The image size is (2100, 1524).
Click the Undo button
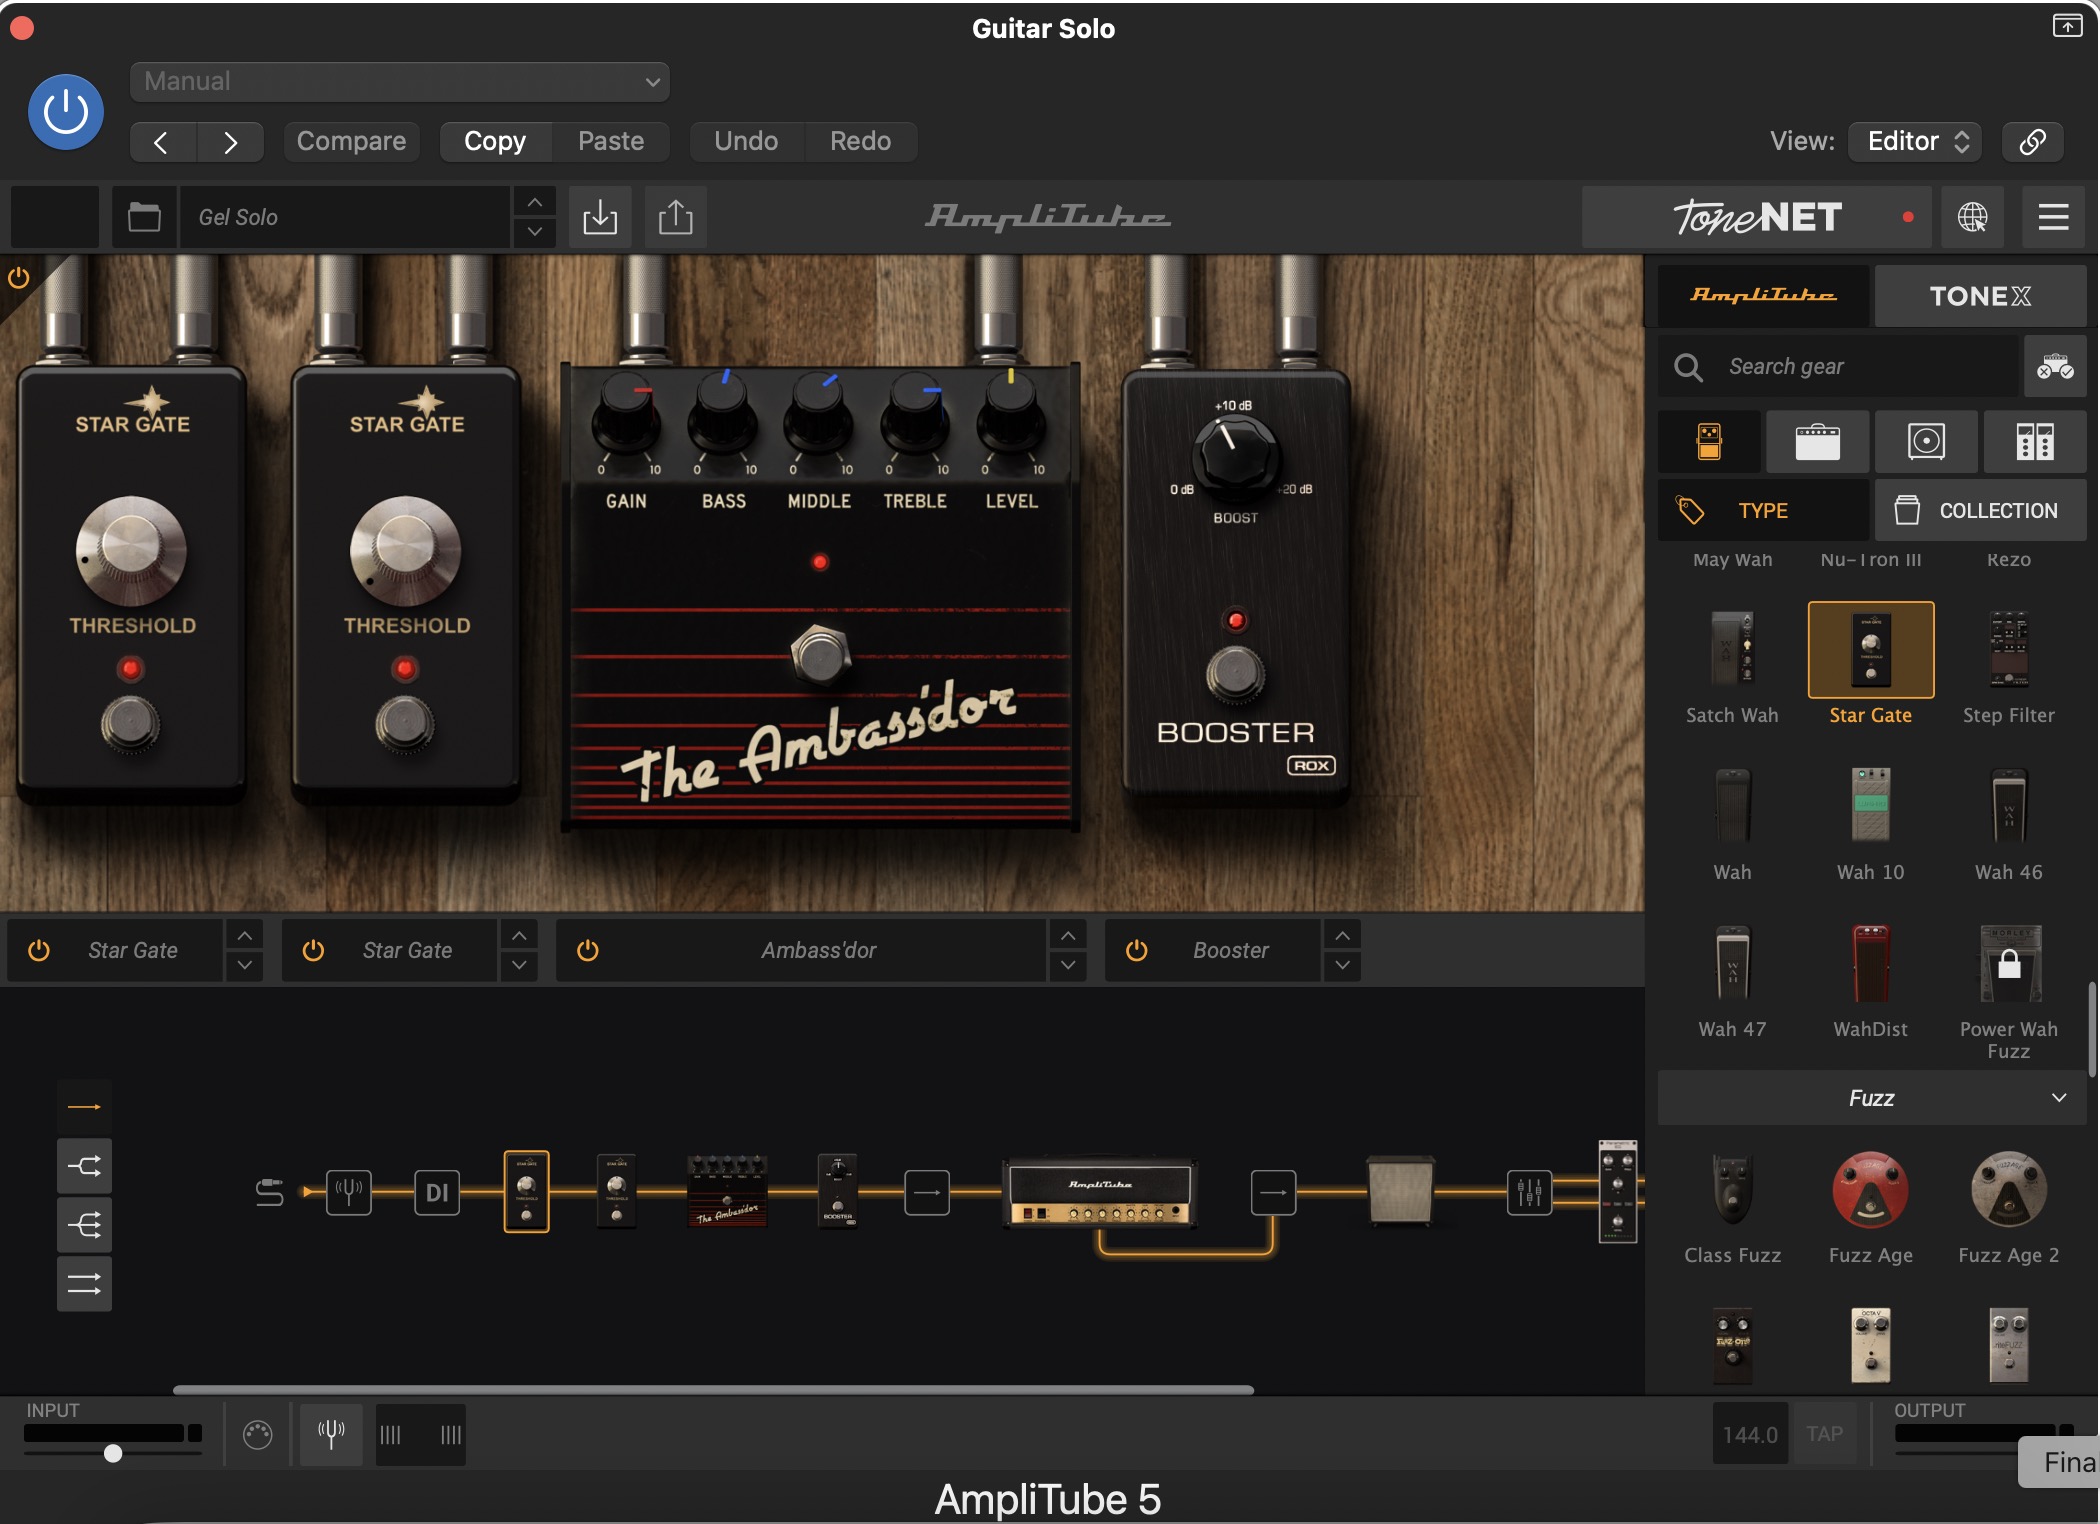(746, 142)
